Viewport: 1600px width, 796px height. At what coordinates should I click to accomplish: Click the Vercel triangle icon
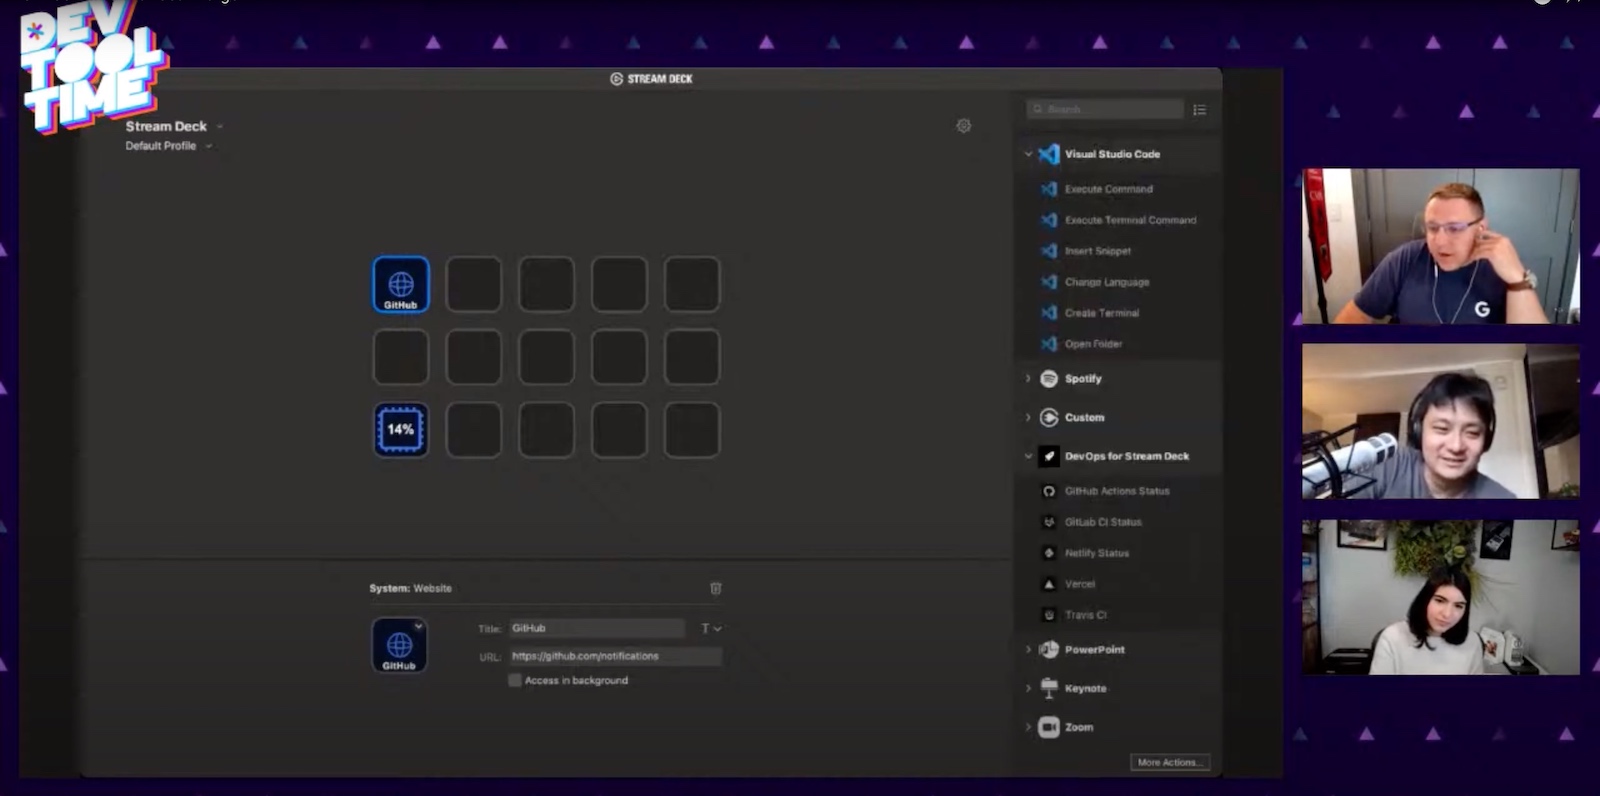click(x=1049, y=584)
